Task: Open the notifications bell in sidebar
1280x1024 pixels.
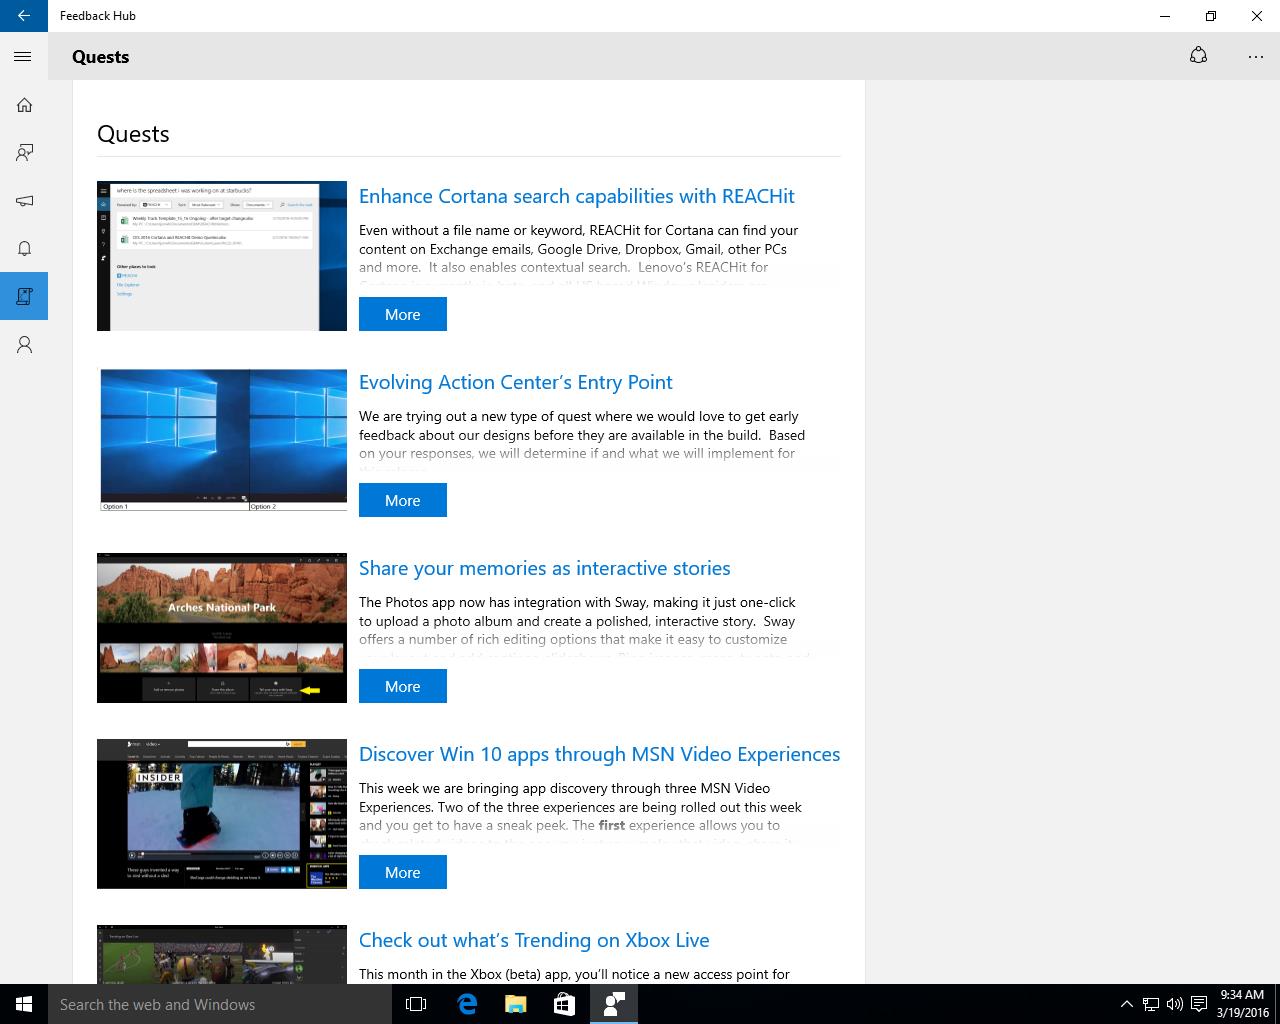Action: 24,249
